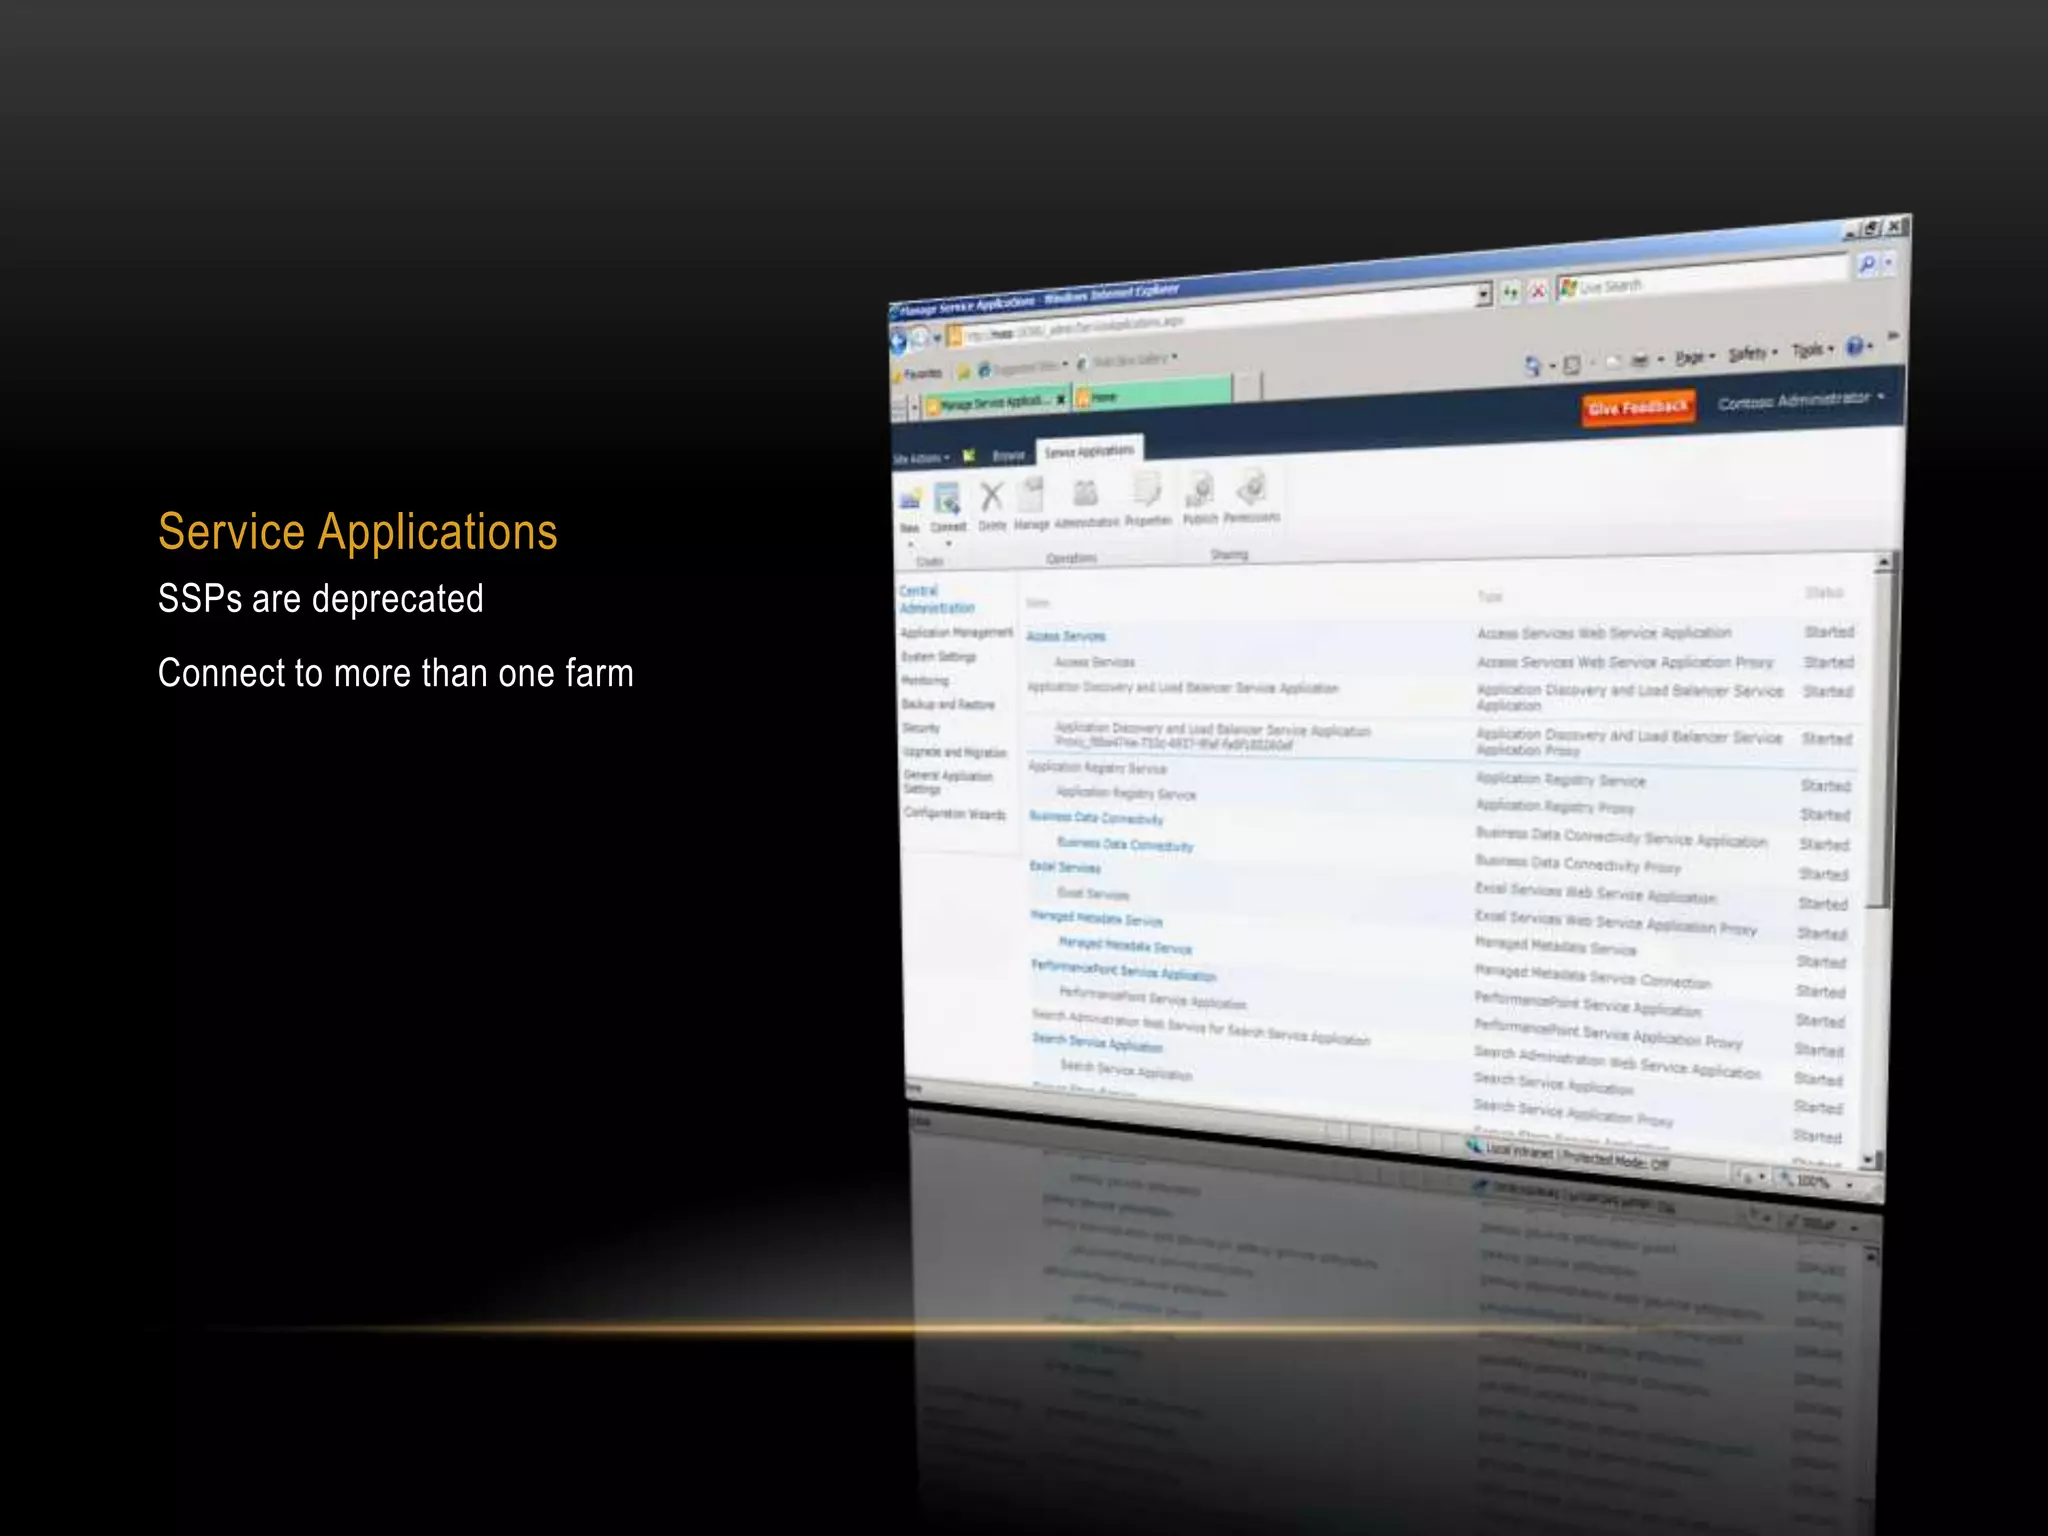This screenshot has height=1536, width=2048.
Task: Switch to the Browse ribbon tab
Action: coord(1008,455)
